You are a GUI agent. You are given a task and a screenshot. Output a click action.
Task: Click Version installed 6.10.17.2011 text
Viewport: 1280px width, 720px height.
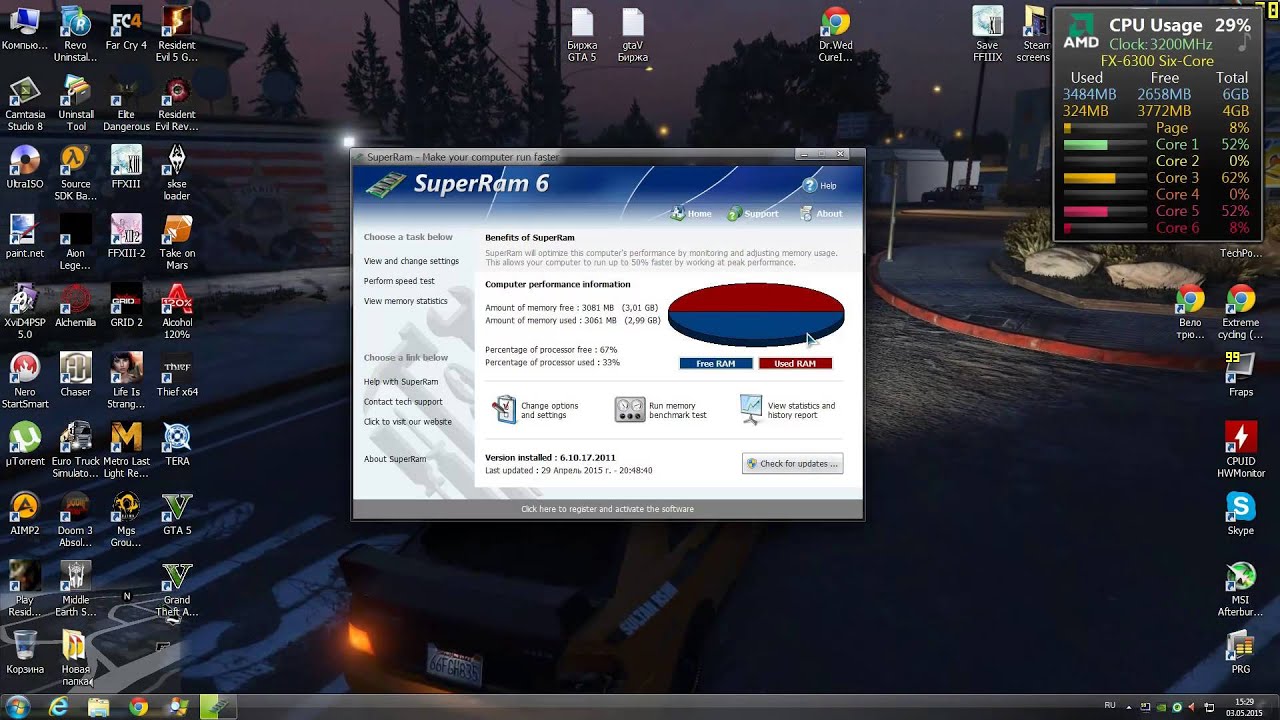tap(550, 458)
